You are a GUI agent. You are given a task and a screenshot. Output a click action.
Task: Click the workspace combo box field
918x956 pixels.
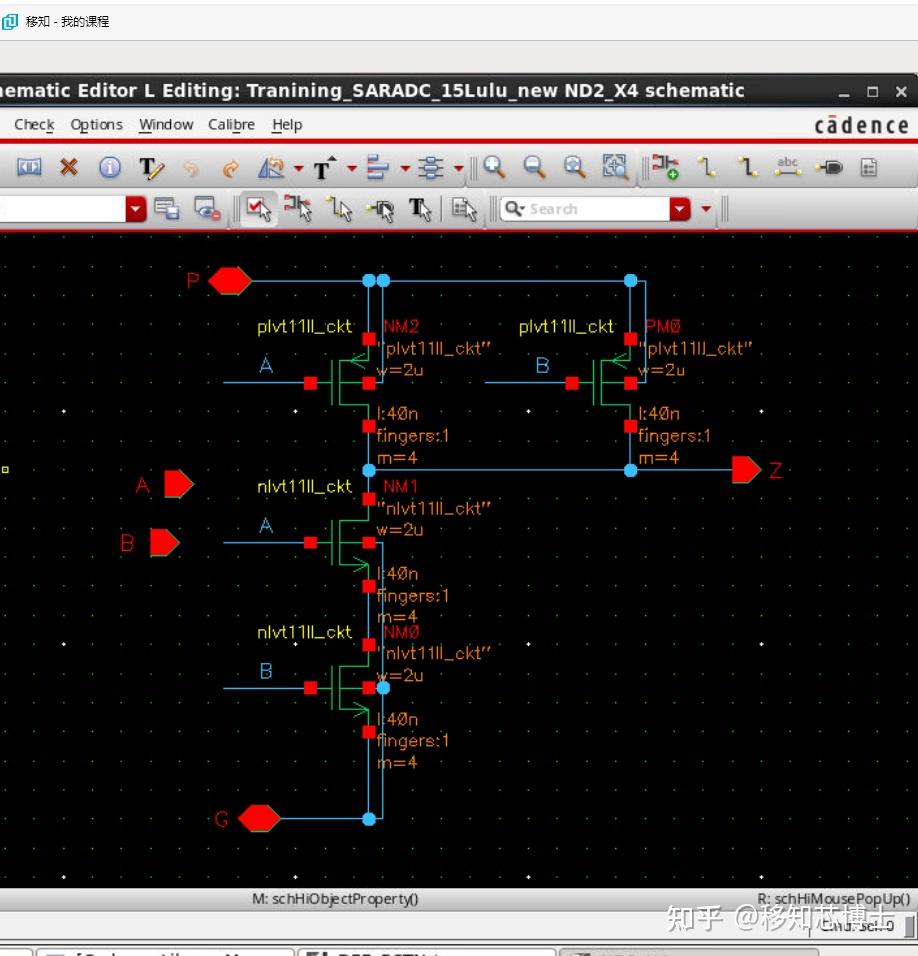(63, 209)
